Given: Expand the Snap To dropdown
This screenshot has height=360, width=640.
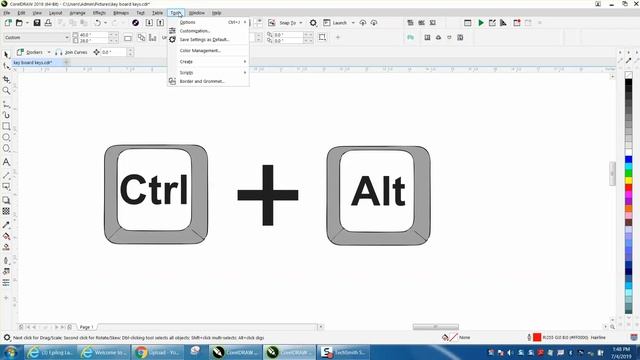Looking at the screenshot, I should pos(301,23).
